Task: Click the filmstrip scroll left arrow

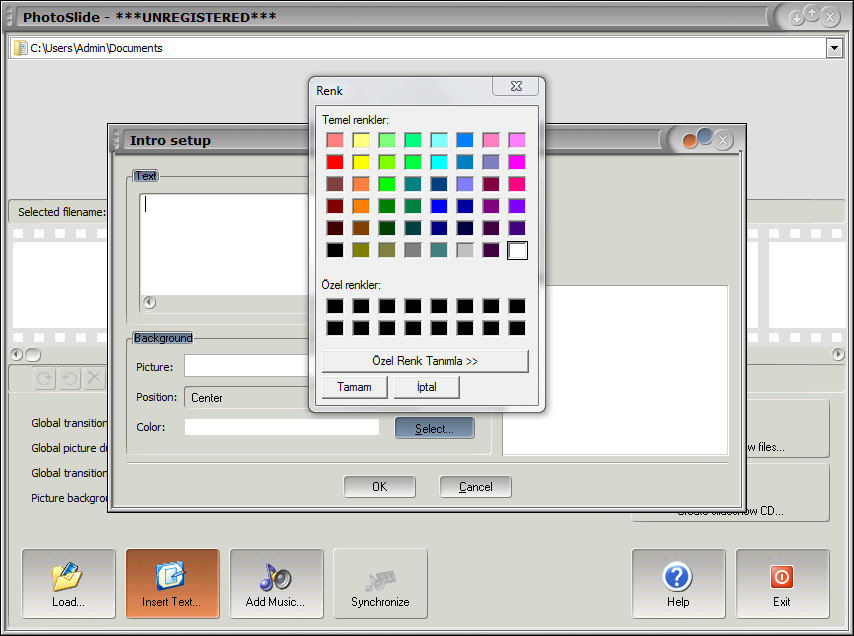Action: (x=16, y=354)
